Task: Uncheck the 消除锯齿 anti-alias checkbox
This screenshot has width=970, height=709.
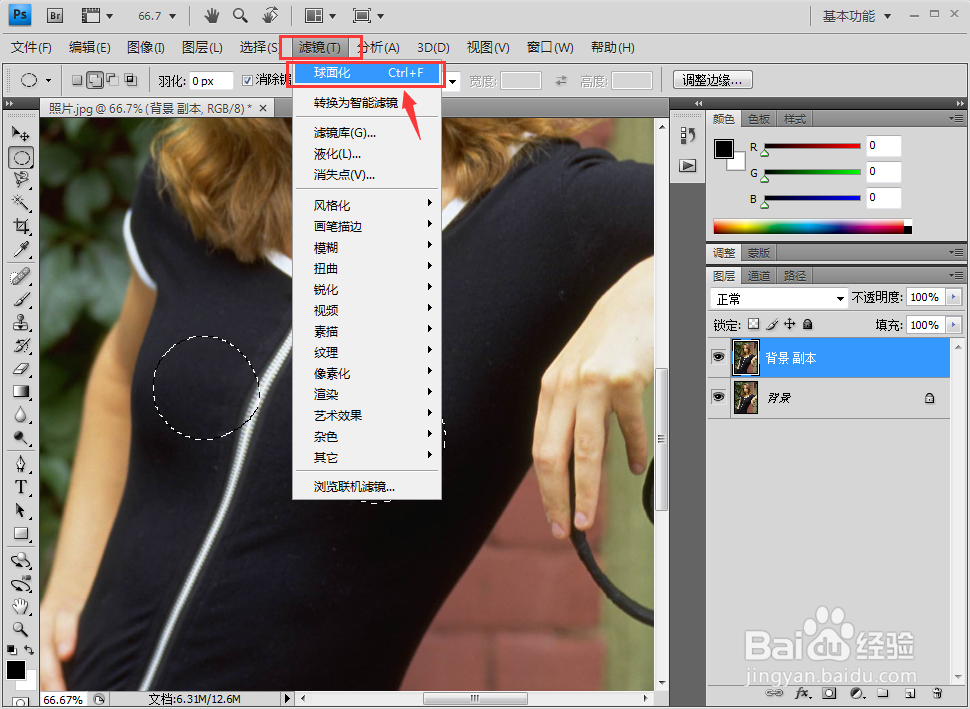Action: coord(246,79)
